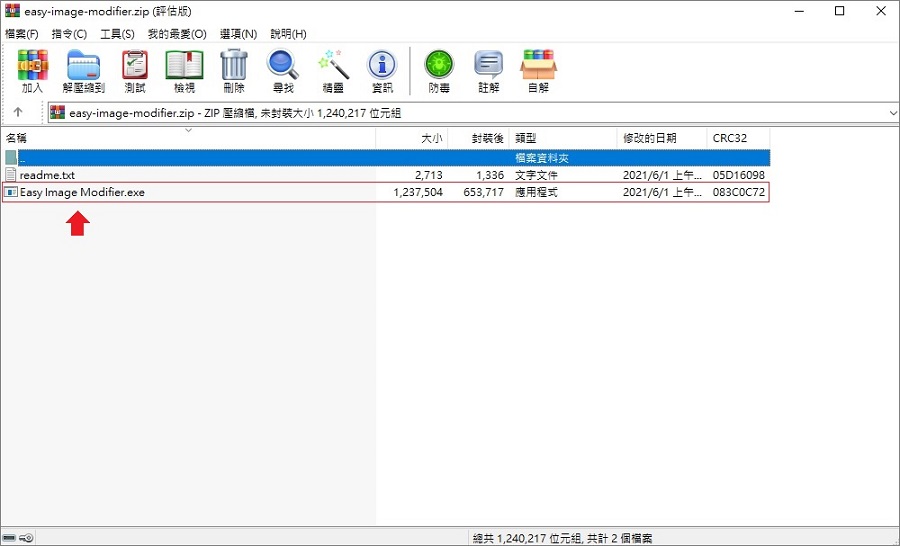
Task: Click the 自解 (SFX) toolbar icon
Action: 538,65
